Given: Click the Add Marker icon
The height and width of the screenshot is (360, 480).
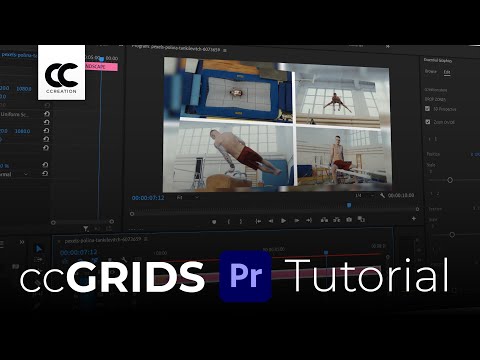Looking at the screenshot, I should pyautogui.click(x=214, y=221).
